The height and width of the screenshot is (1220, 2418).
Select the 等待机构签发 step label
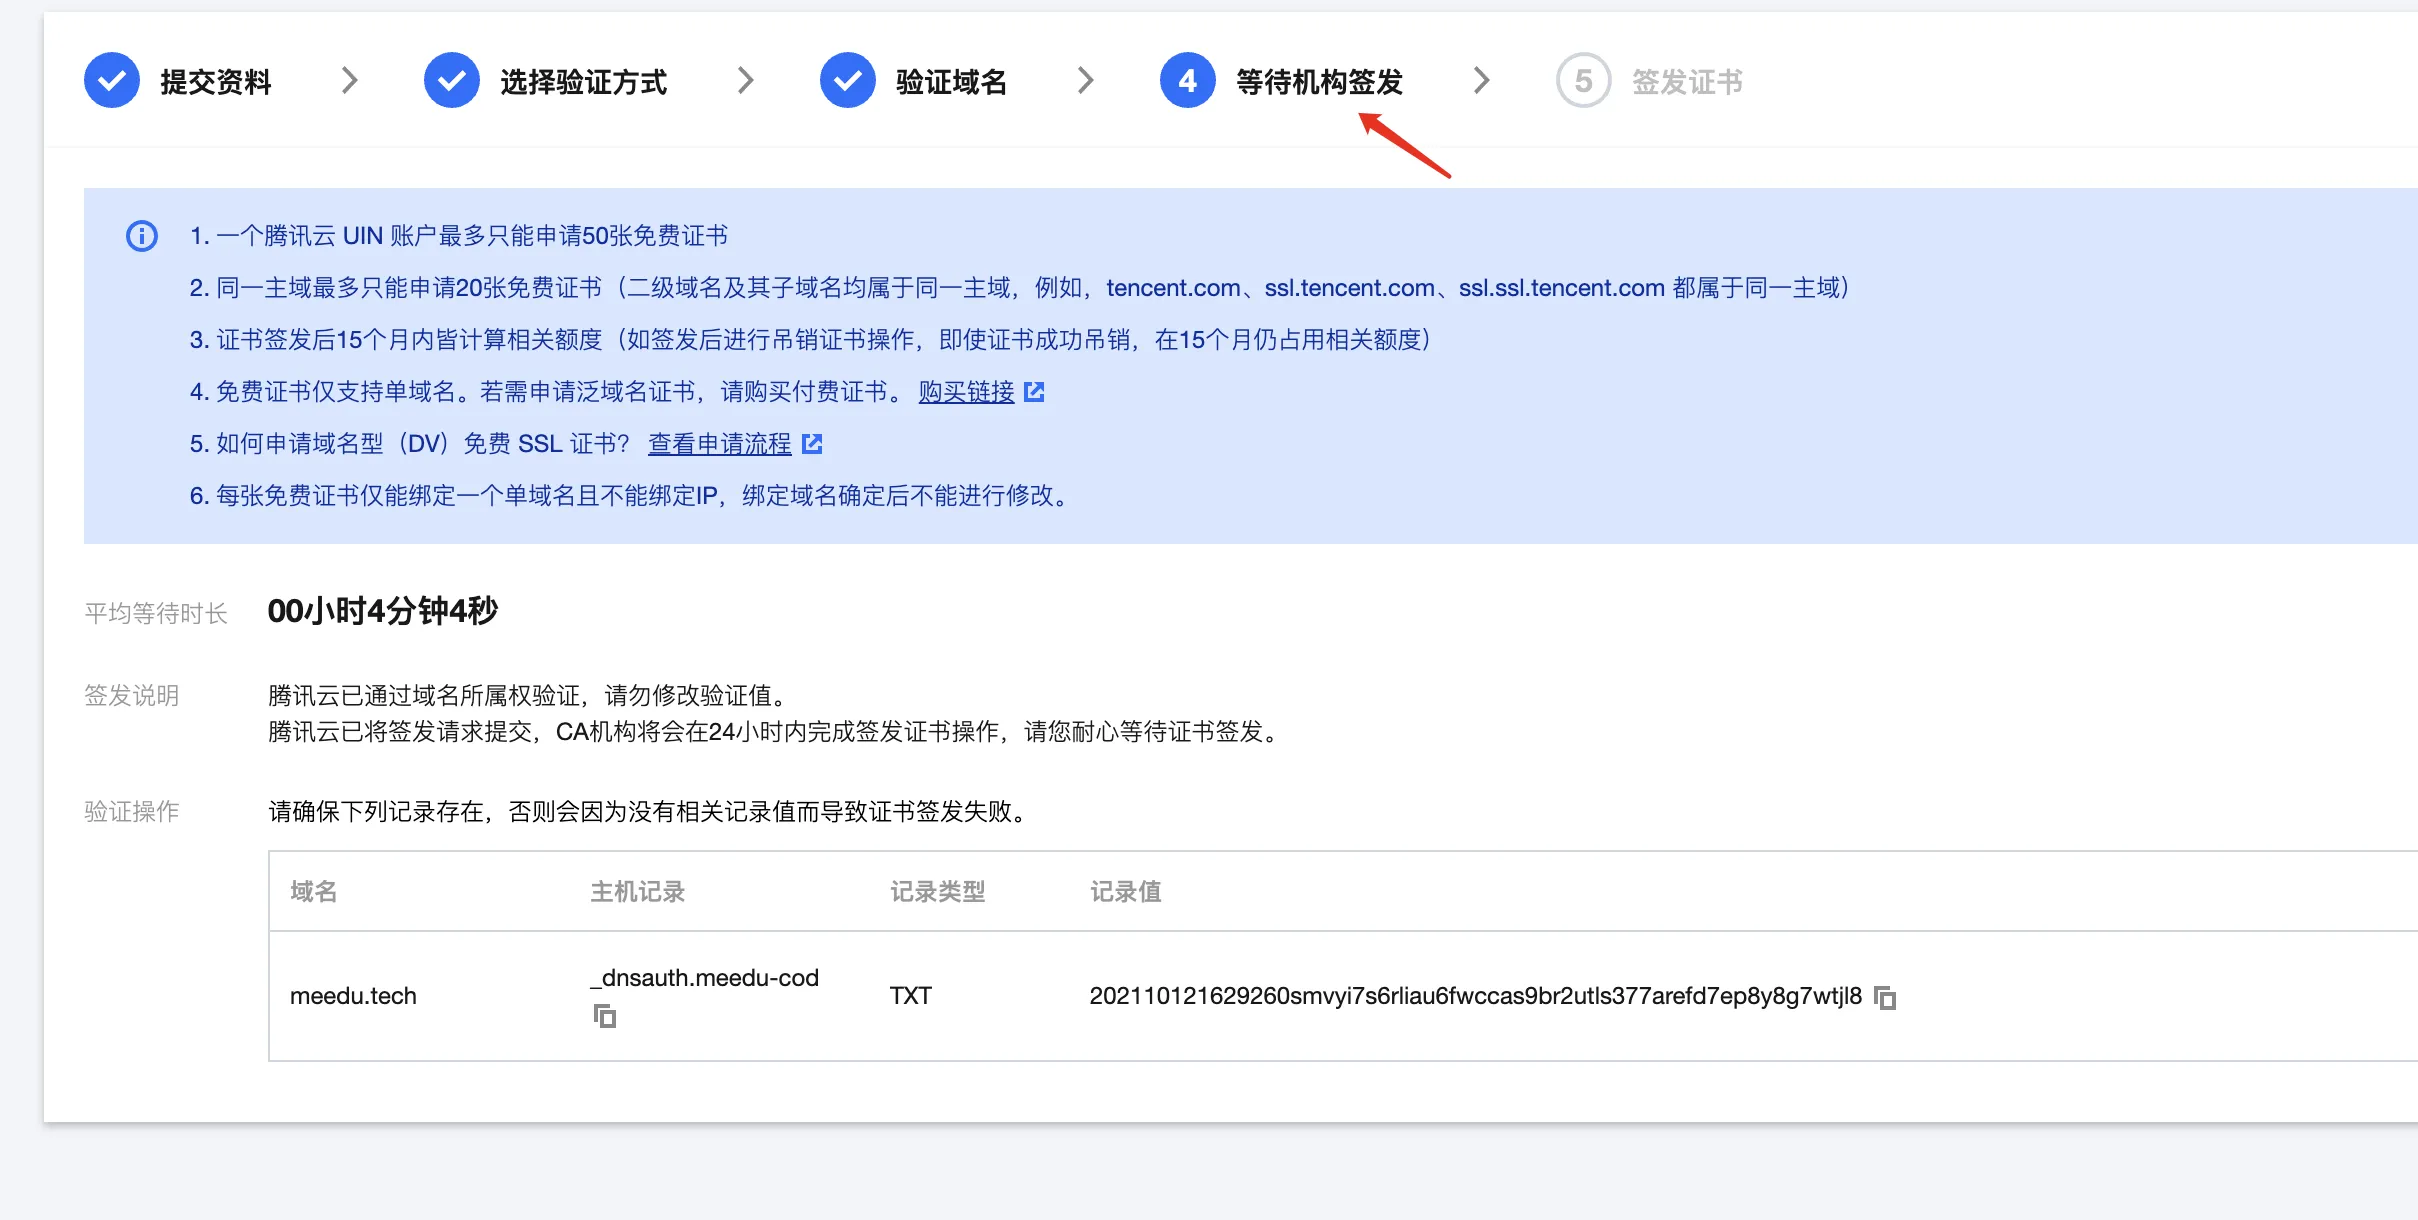(x=1319, y=82)
